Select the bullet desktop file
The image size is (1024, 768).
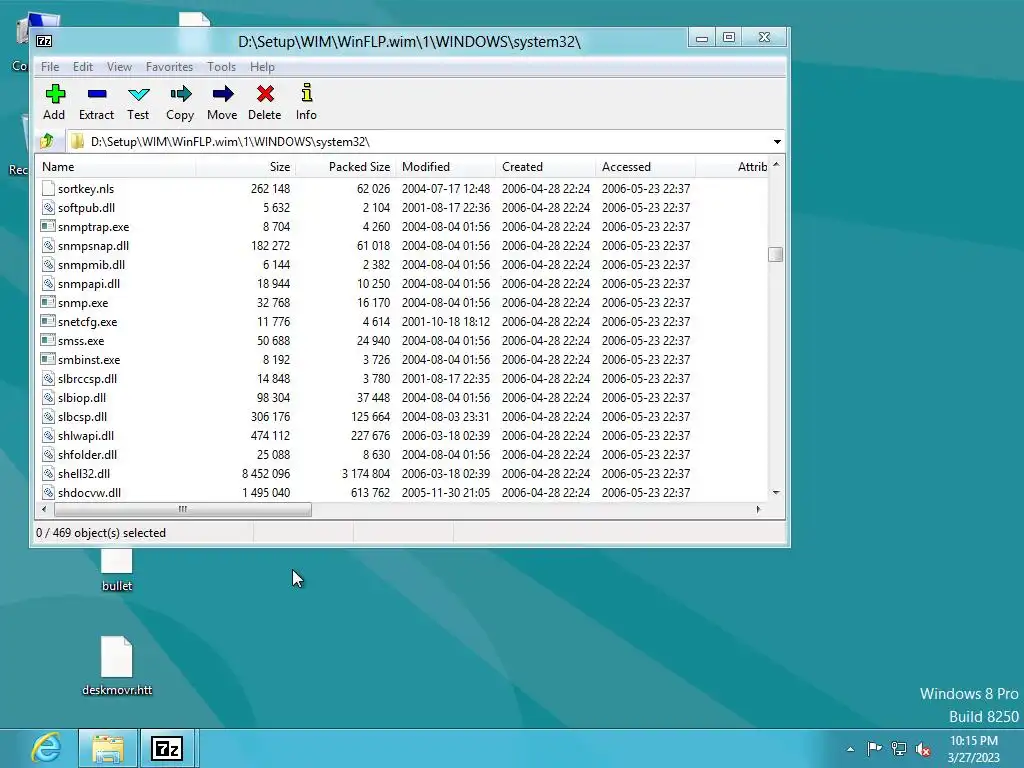pos(117,570)
